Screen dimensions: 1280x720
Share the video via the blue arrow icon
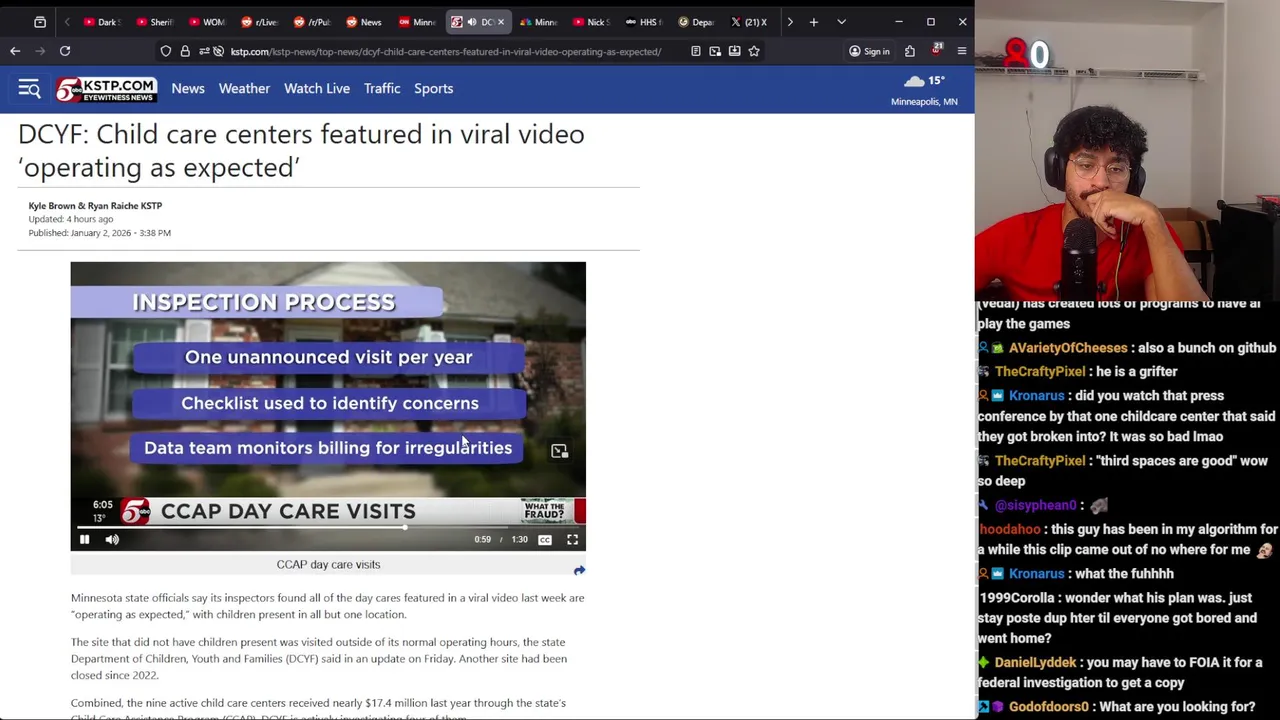point(579,570)
